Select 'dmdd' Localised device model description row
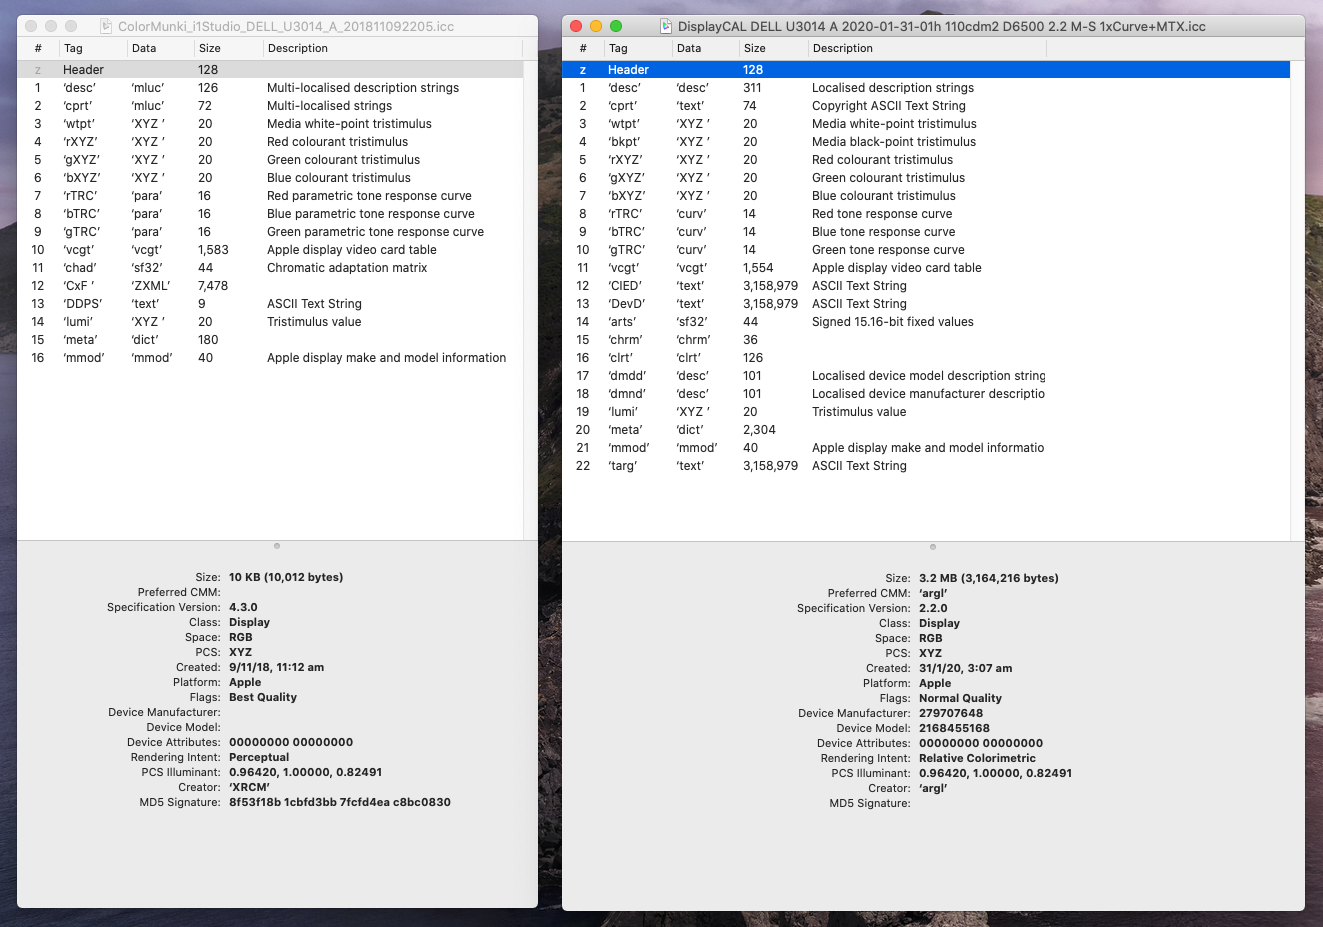This screenshot has width=1323, height=927. [926, 376]
